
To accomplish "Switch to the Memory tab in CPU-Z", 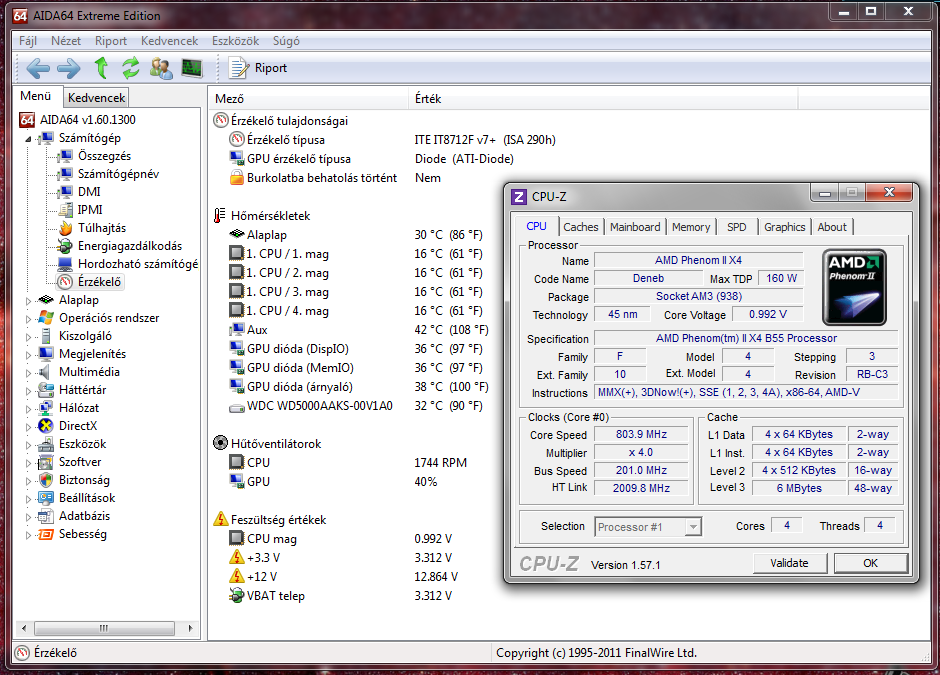I will point(691,227).
